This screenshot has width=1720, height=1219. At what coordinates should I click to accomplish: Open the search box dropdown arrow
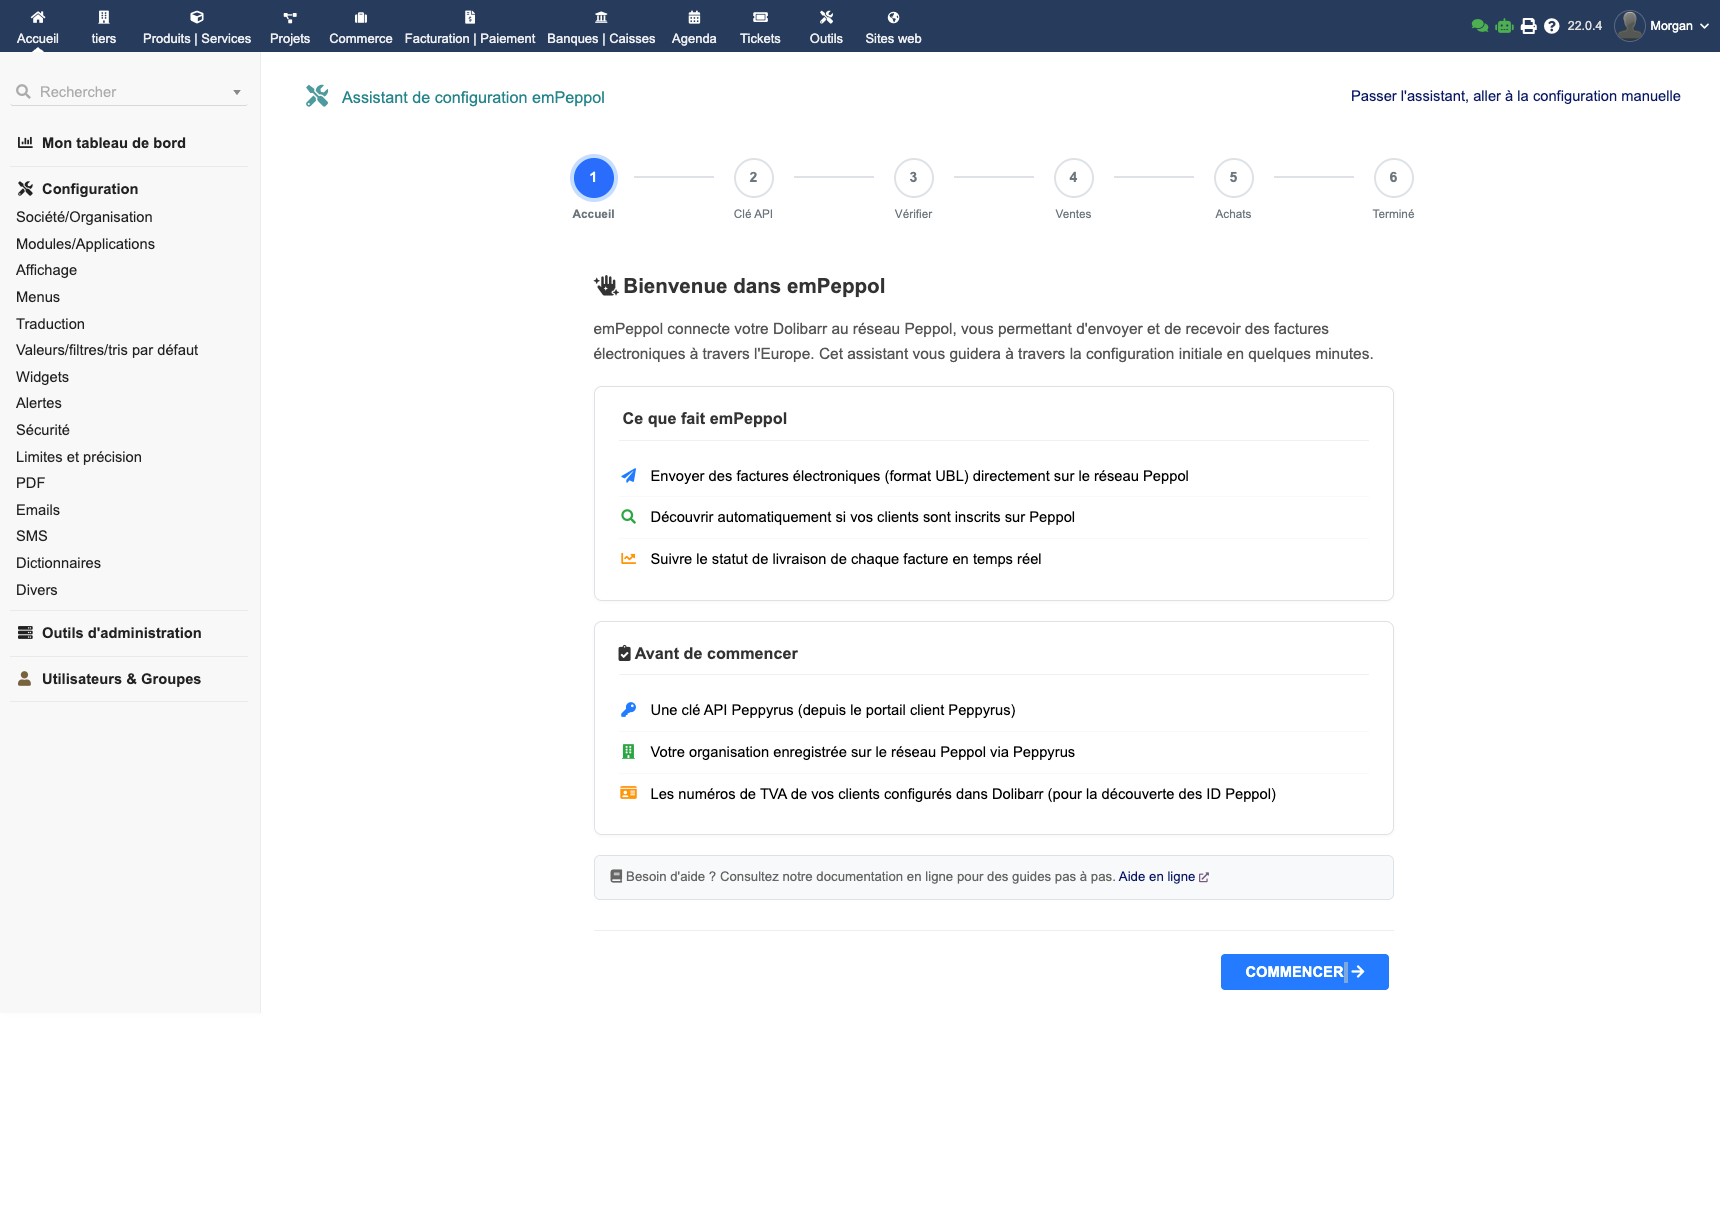coord(237,92)
